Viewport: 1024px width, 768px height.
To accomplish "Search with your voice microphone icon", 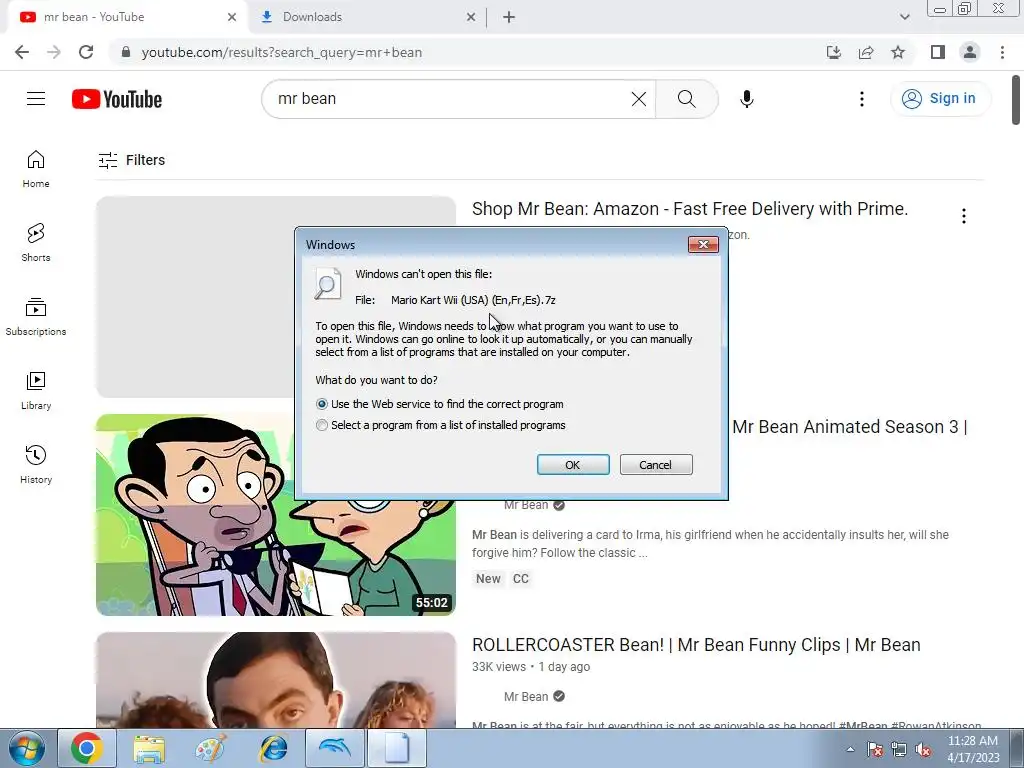I will pyautogui.click(x=746, y=99).
